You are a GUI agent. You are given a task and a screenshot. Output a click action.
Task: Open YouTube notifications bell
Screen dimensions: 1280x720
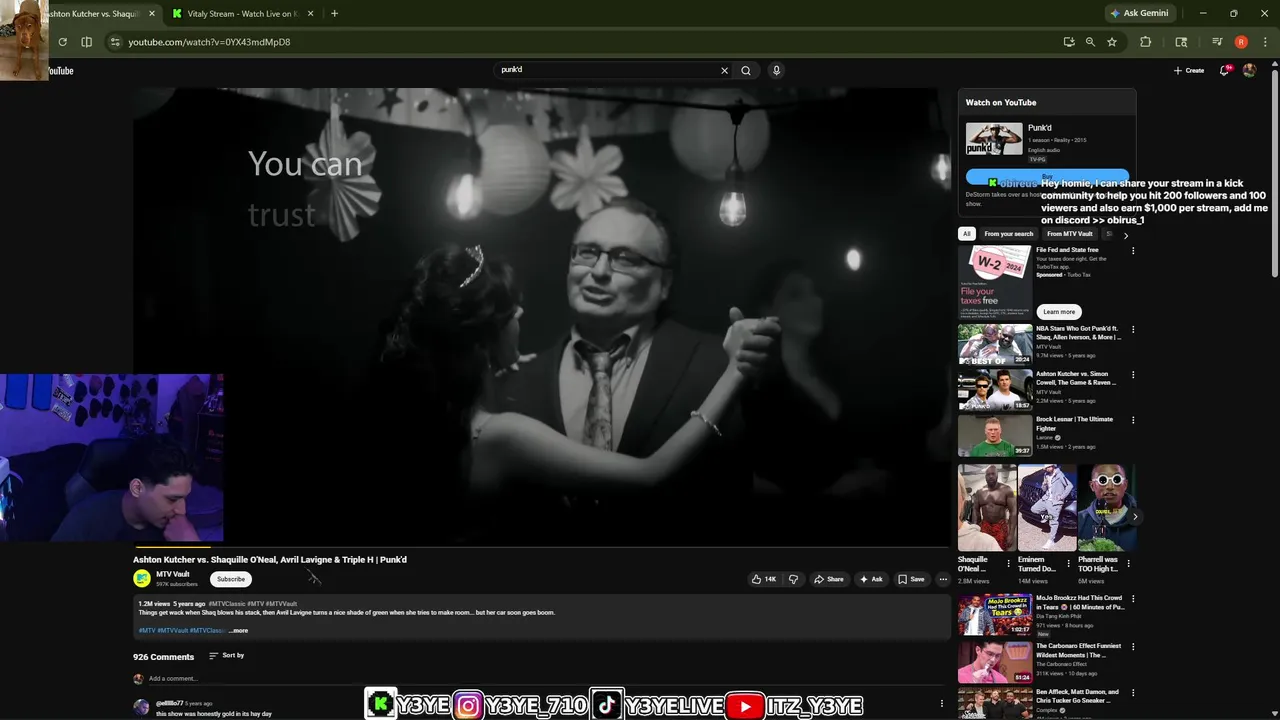pos(1225,70)
